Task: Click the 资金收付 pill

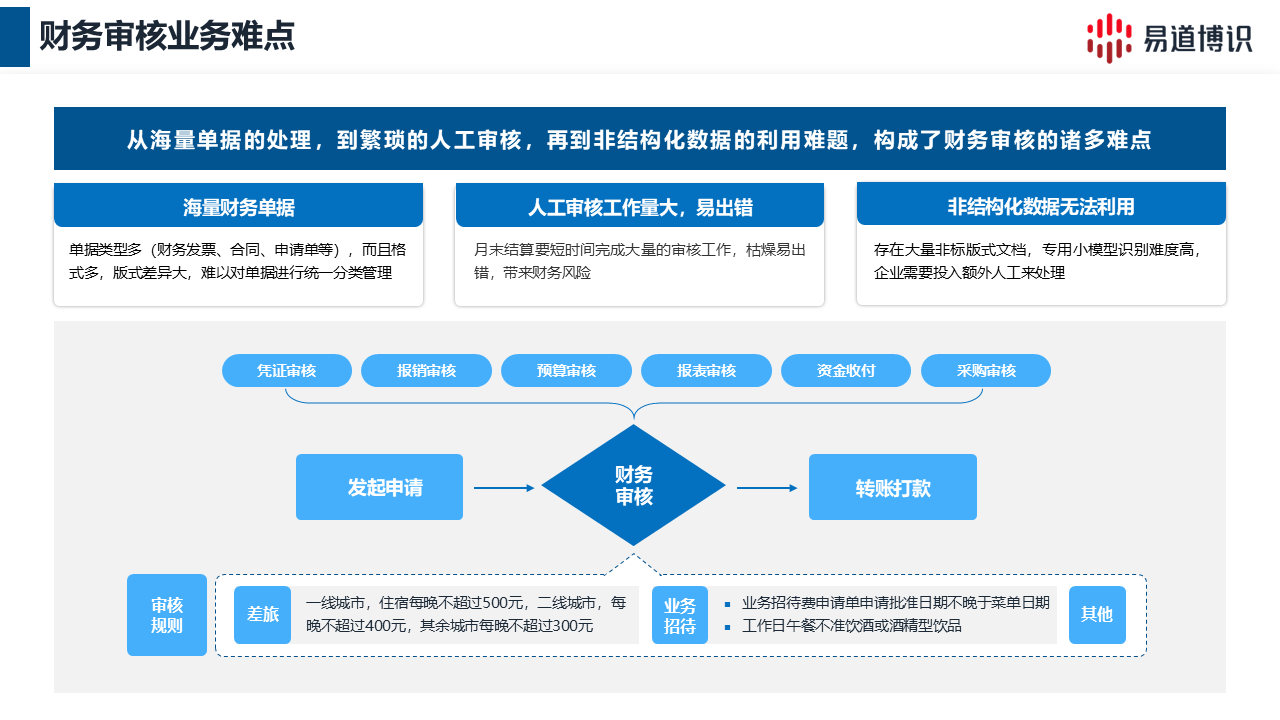Action: [846, 371]
